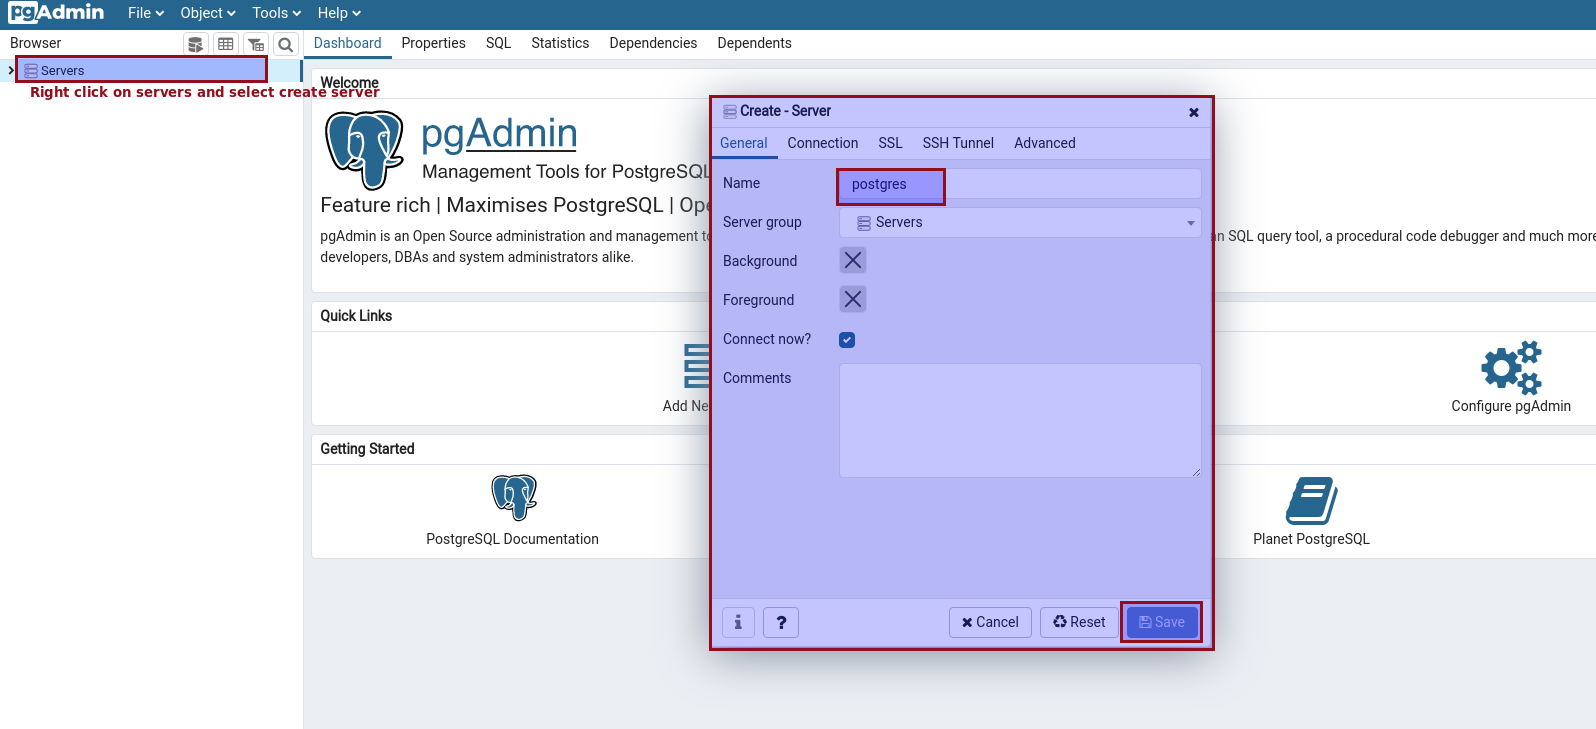The width and height of the screenshot is (1596, 729).
Task: Click the Configure pgAdmin gears icon
Action: pyautogui.click(x=1511, y=367)
